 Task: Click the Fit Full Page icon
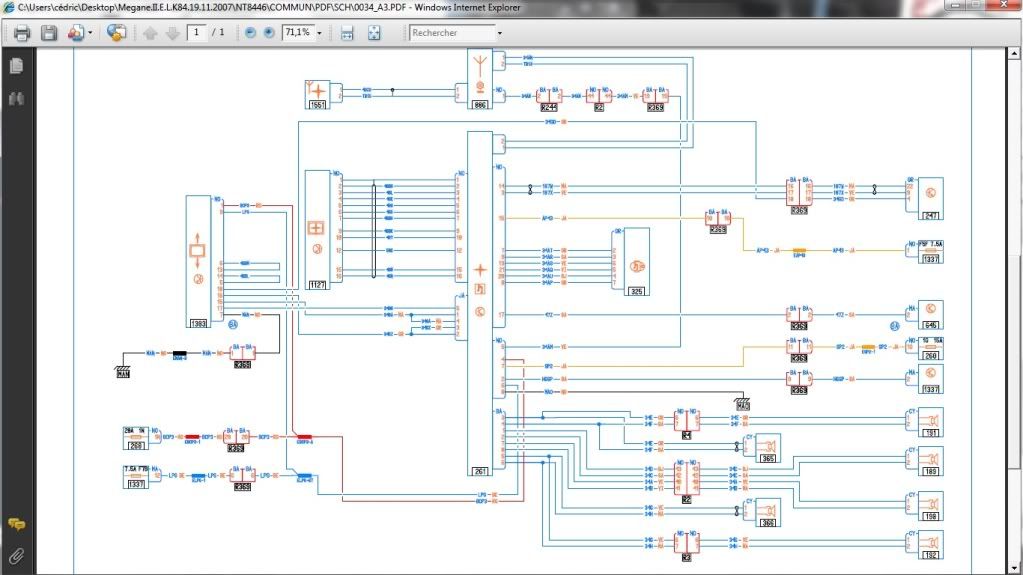click(x=374, y=33)
